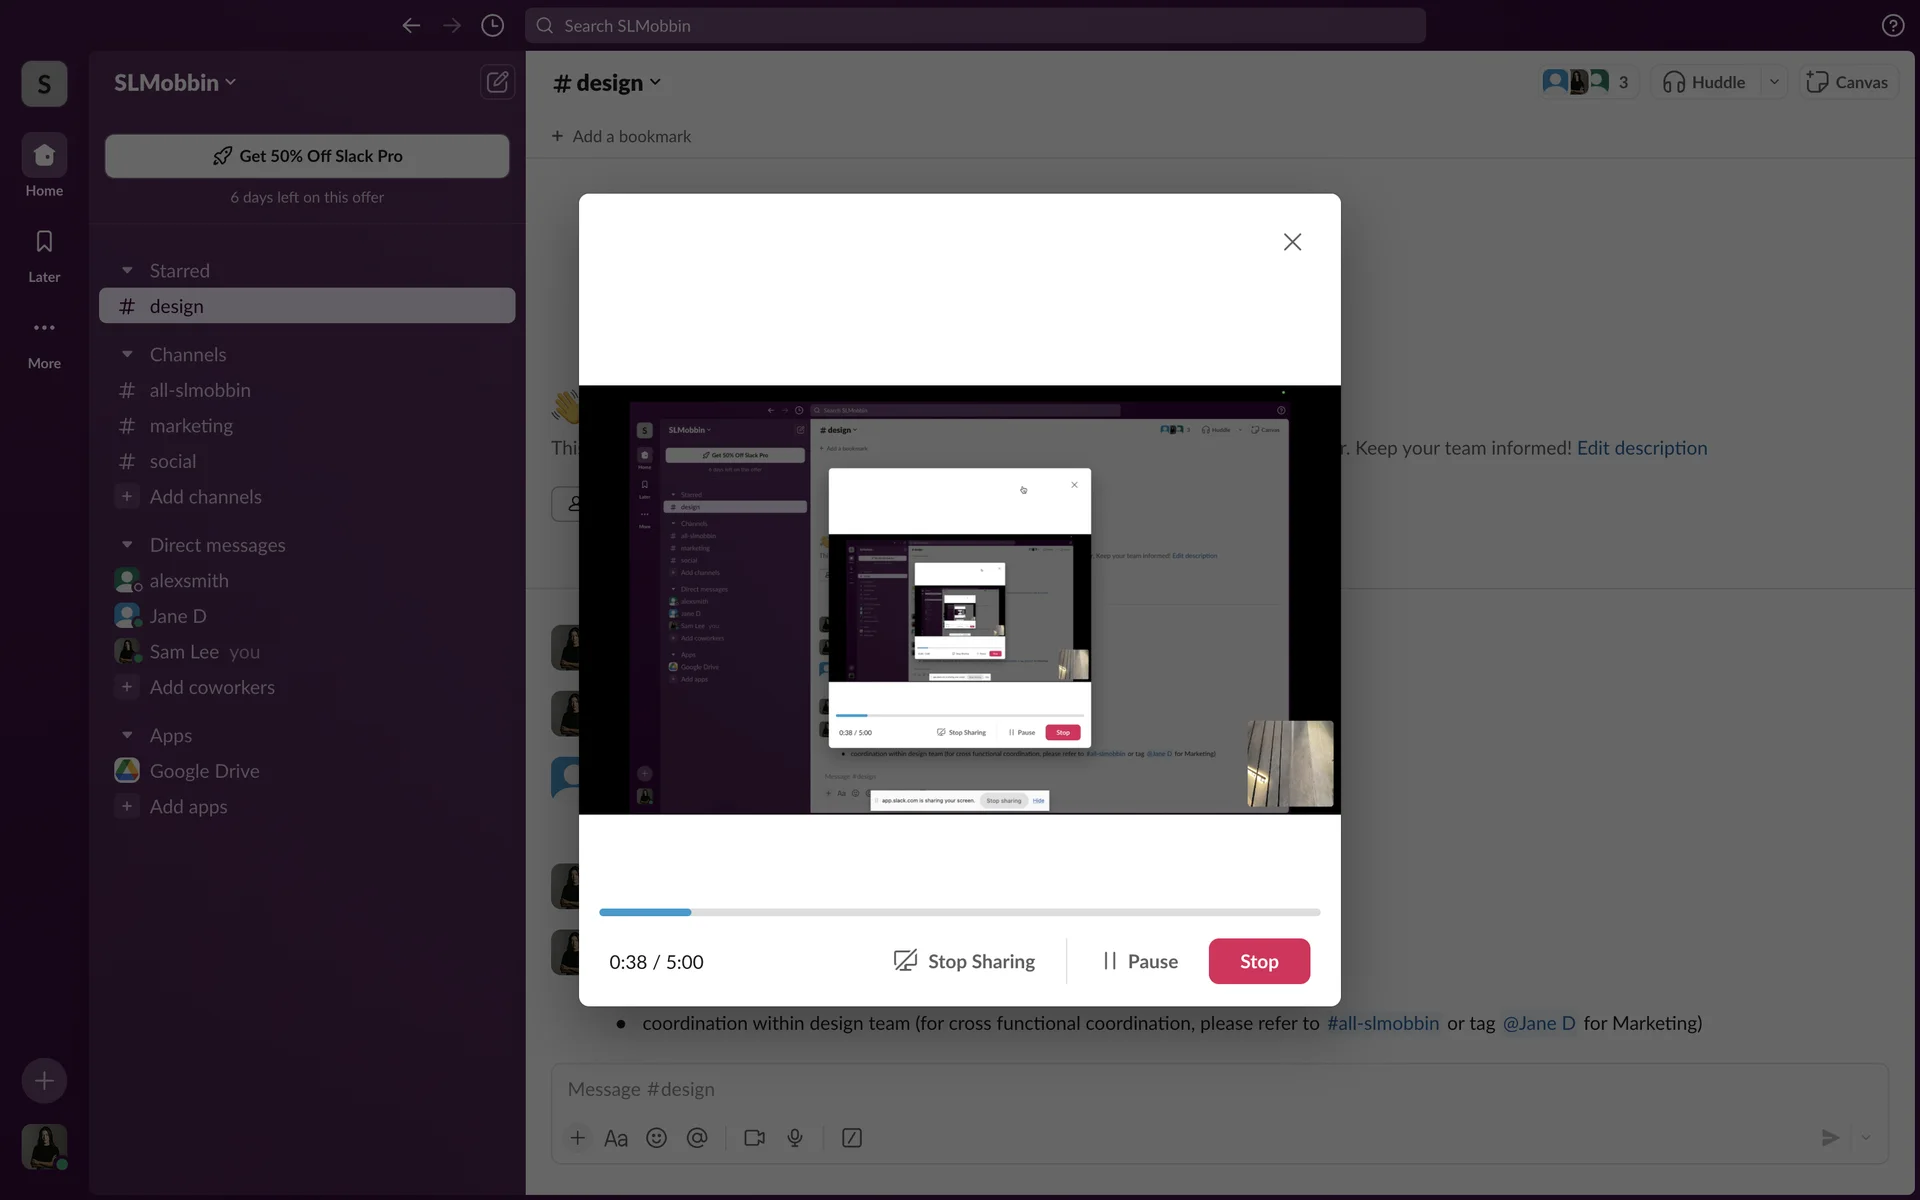Open the history clock icon
The image size is (1920, 1200).
click(x=492, y=26)
